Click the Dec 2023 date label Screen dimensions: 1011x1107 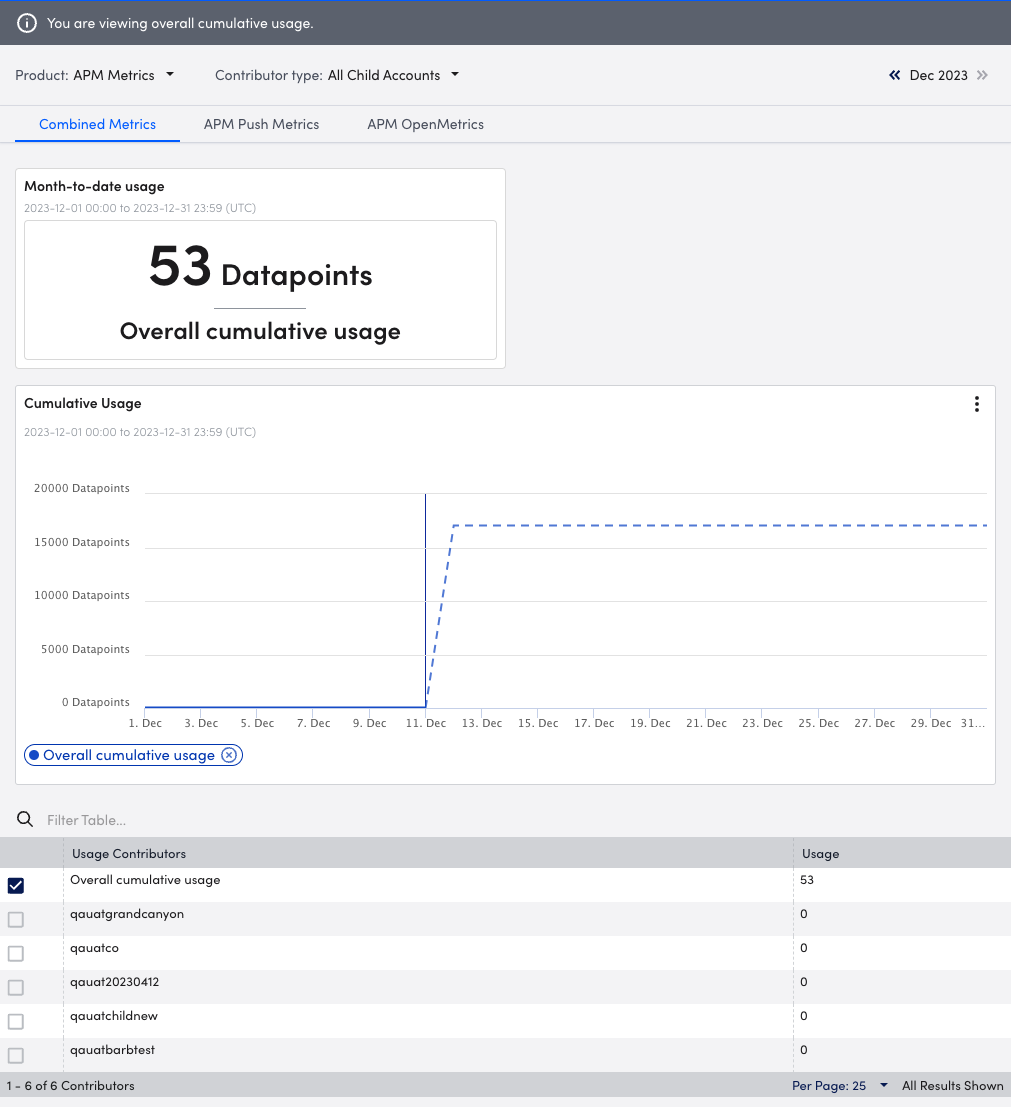(x=938, y=75)
